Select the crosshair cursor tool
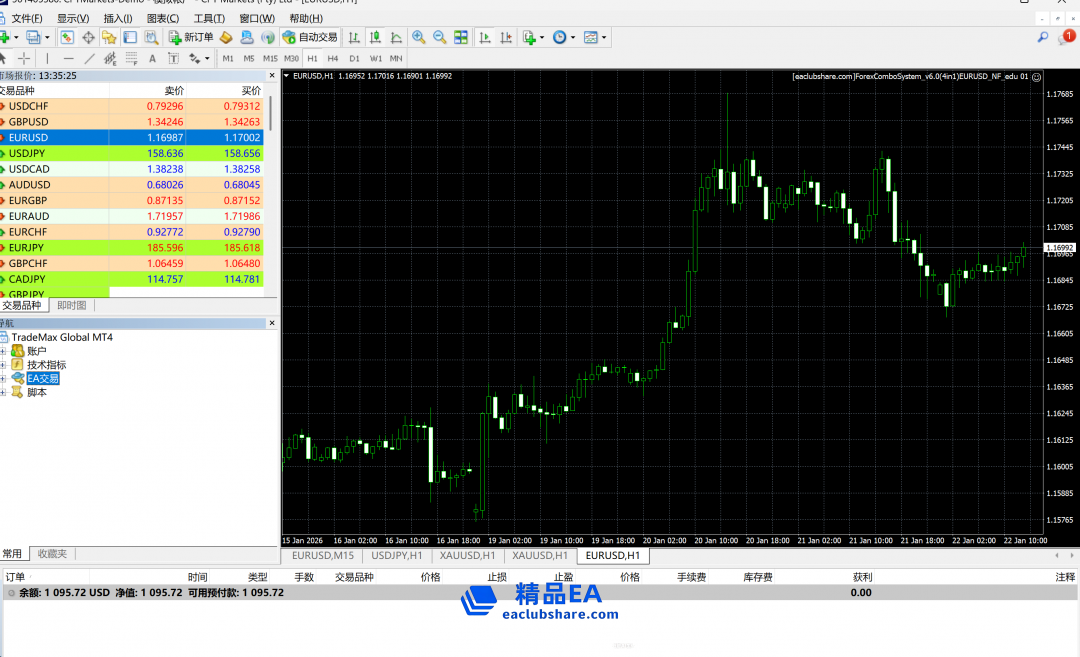The image size is (1080, 657). (x=24, y=59)
